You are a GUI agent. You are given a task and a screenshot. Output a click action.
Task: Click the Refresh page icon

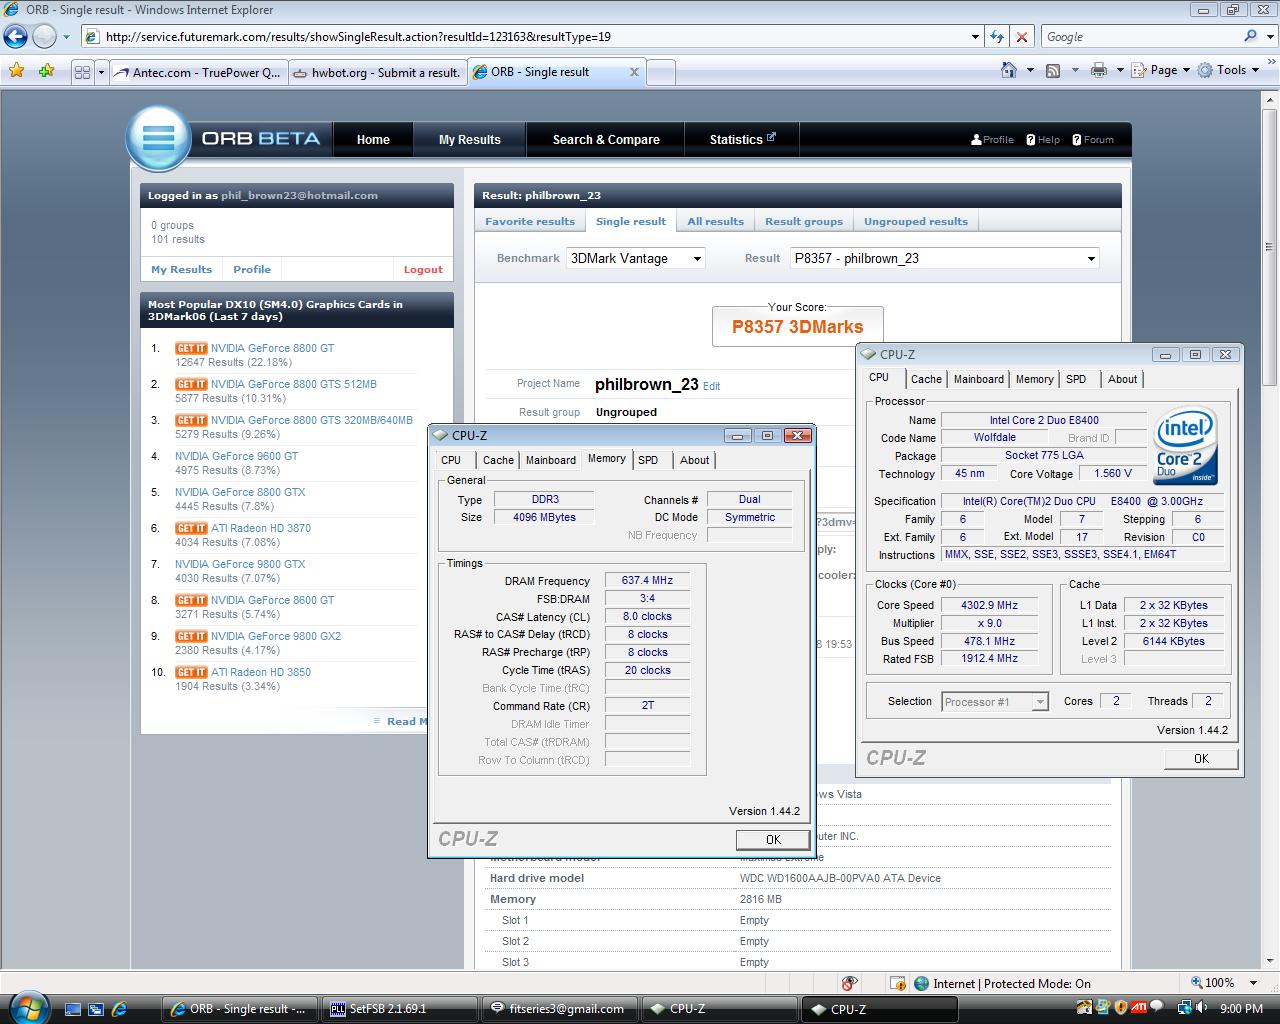997,37
